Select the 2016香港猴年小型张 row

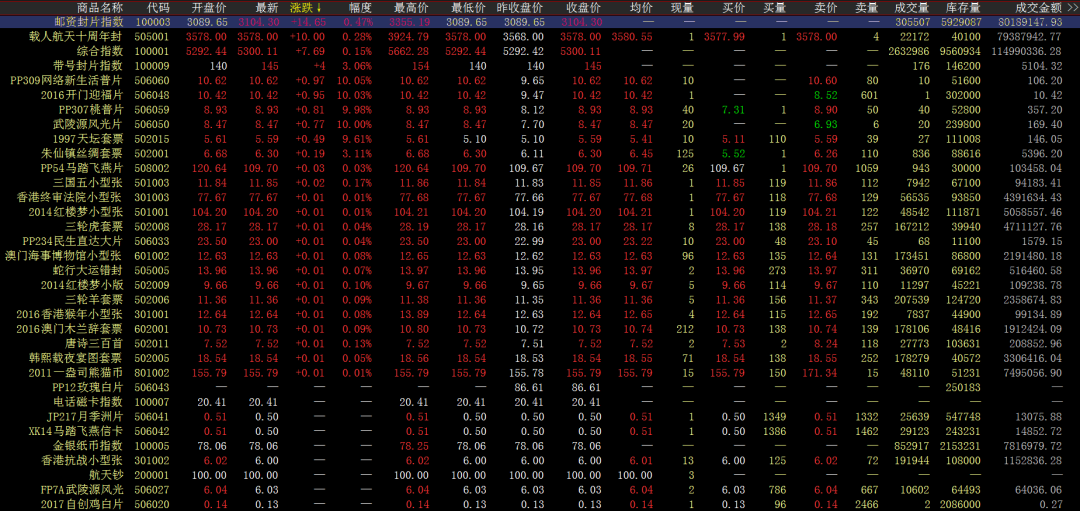tap(540, 314)
